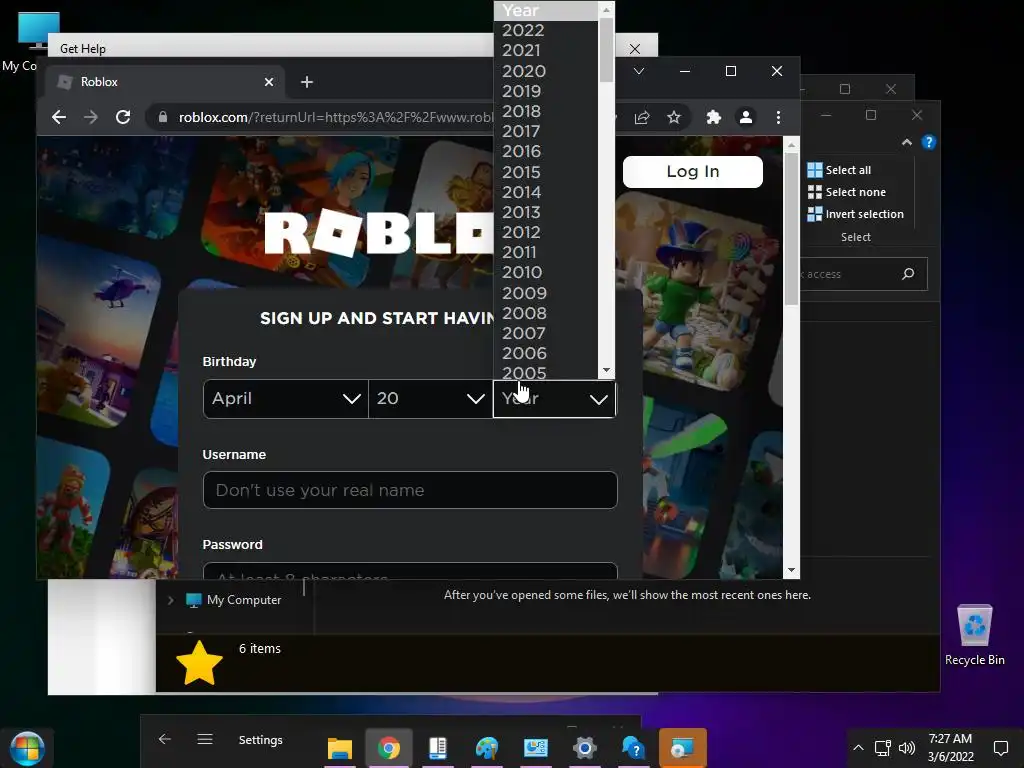Viewport: 1024px width, 768px height.
Task: Choose 2015 from the year list
Action: 545,172
